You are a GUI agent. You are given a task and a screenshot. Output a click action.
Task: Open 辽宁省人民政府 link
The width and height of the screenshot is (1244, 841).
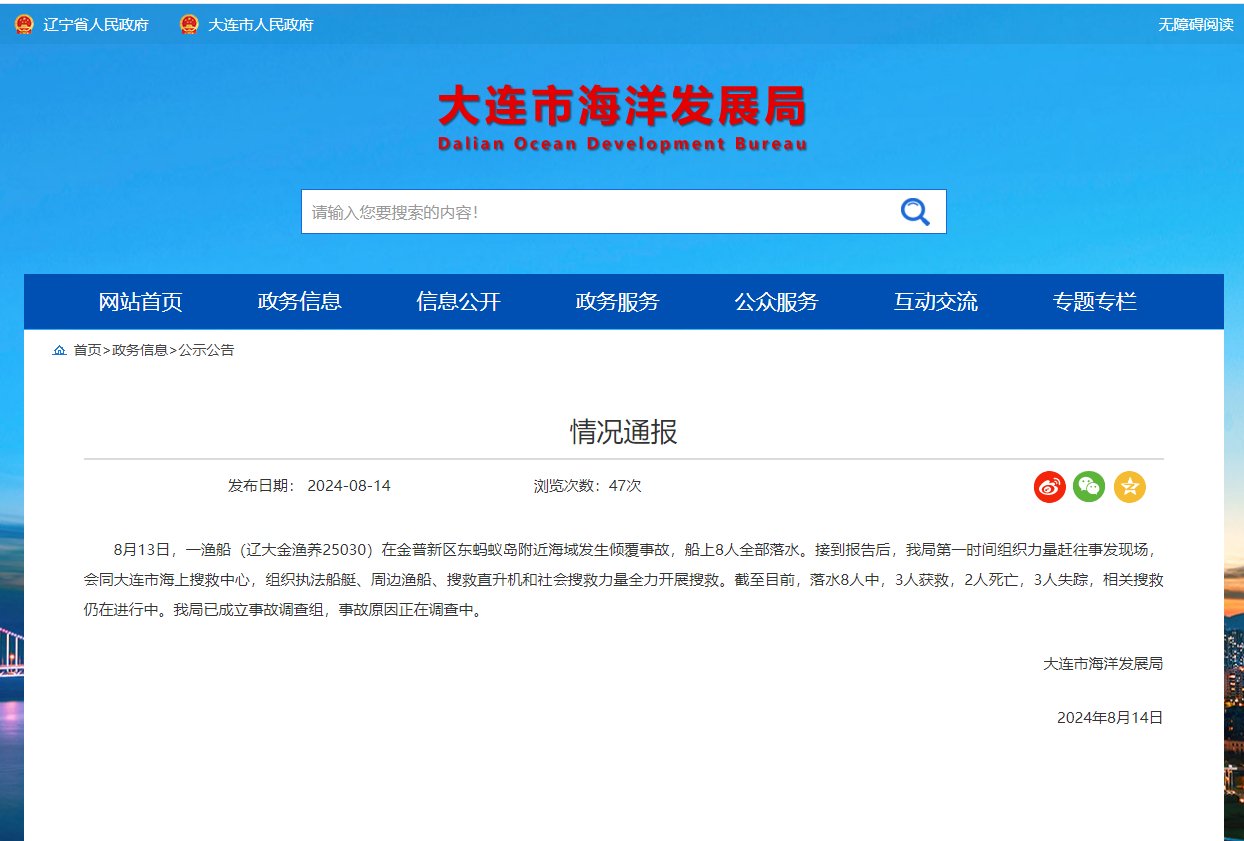tap(96, 25)
